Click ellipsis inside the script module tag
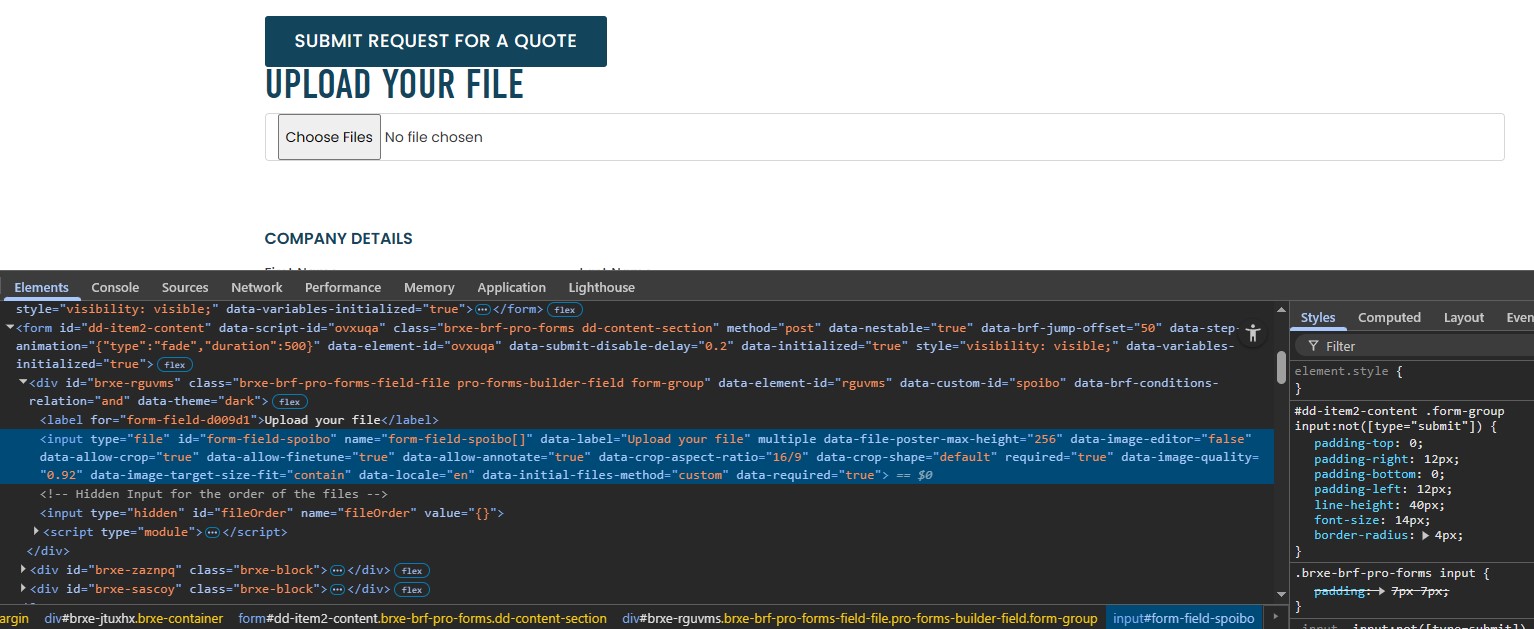 (x=212, y=532)
